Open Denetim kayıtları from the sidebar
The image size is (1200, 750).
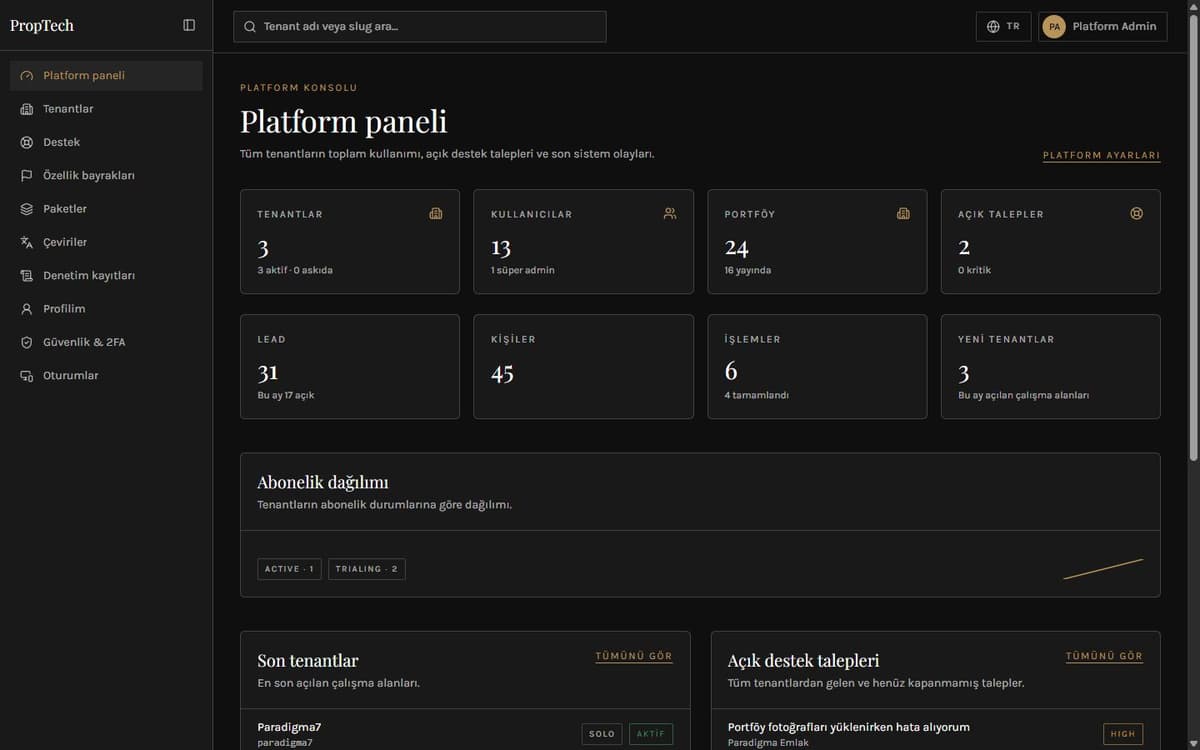tap(106, 276)
